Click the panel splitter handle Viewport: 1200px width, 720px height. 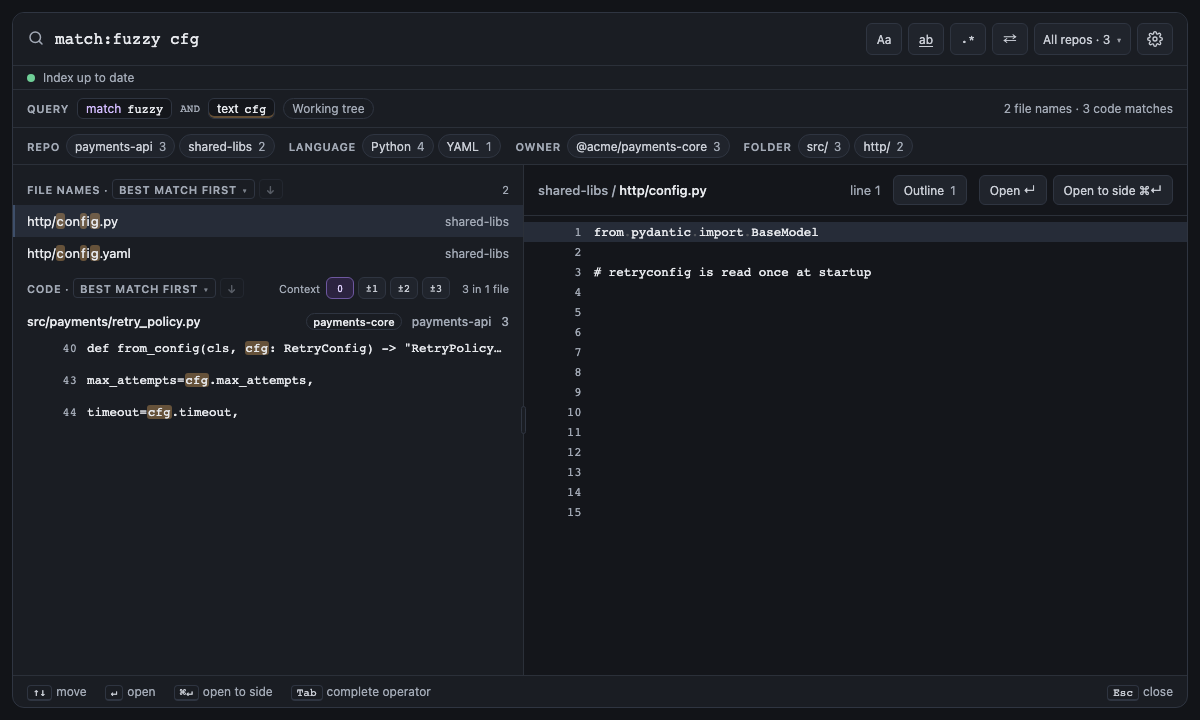coord(523,420)
